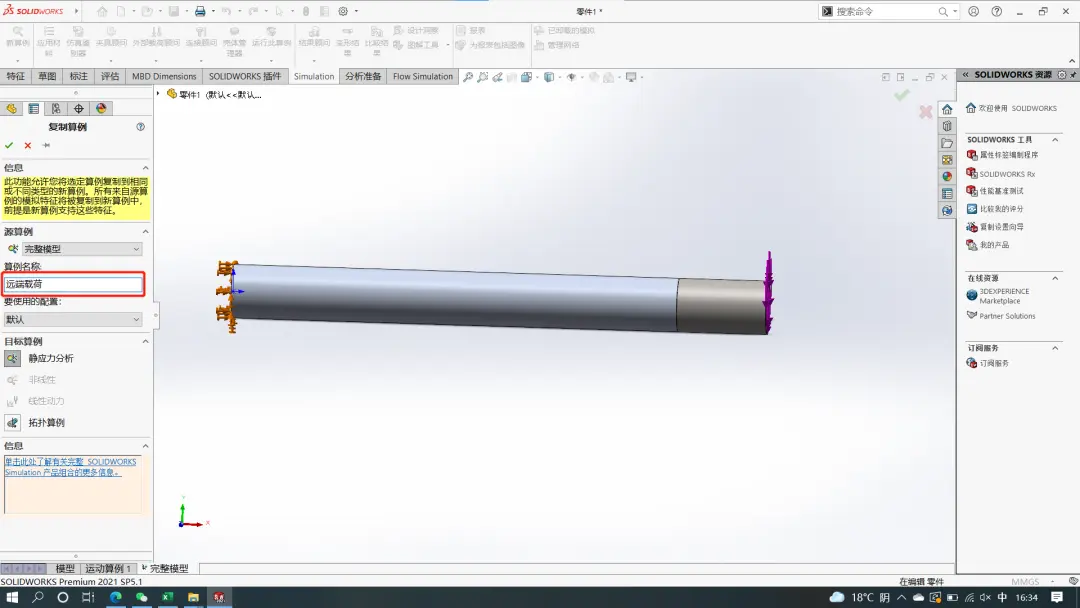Screen dimensions: 1080x608
Task: Cancel copy study with red X in panel
Action: pos(28,145)
